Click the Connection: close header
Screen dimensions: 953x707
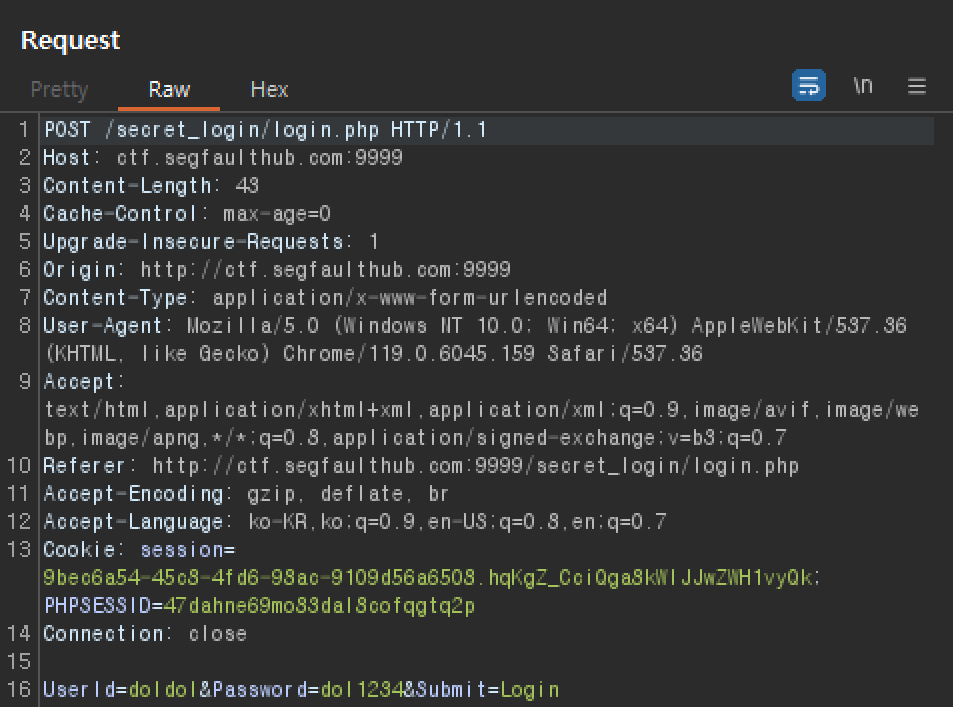click(x=145, y=634)
